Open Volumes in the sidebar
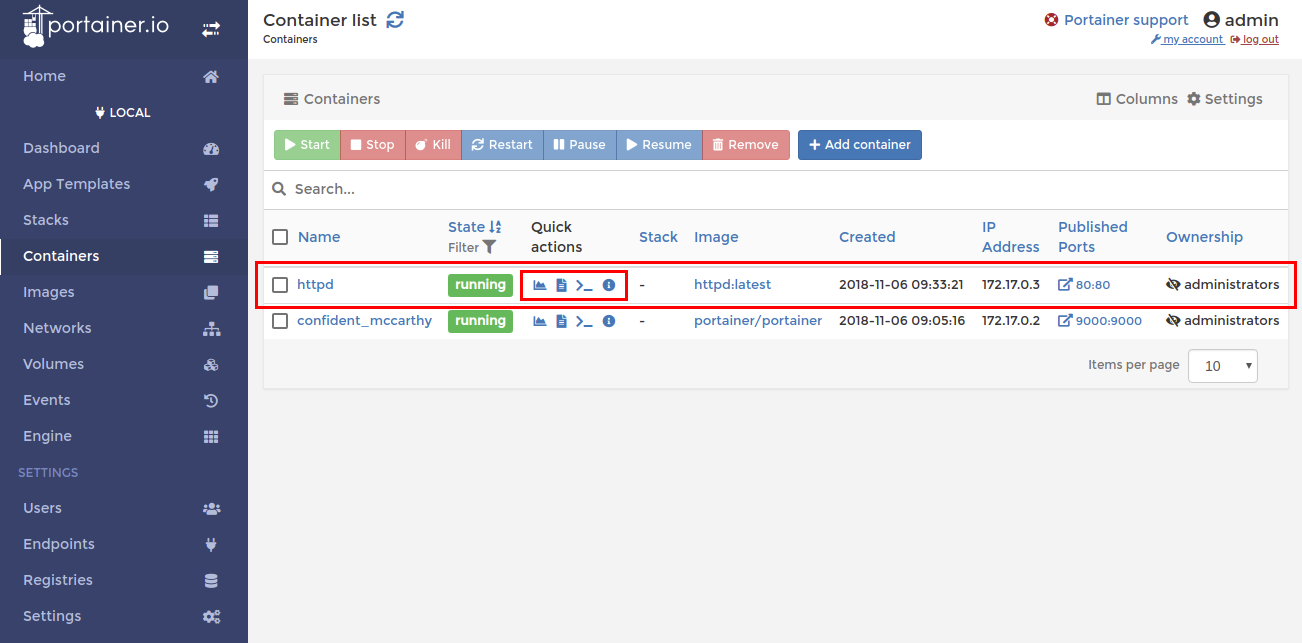This screenshot has width=1302, height=643. point(53,364)
